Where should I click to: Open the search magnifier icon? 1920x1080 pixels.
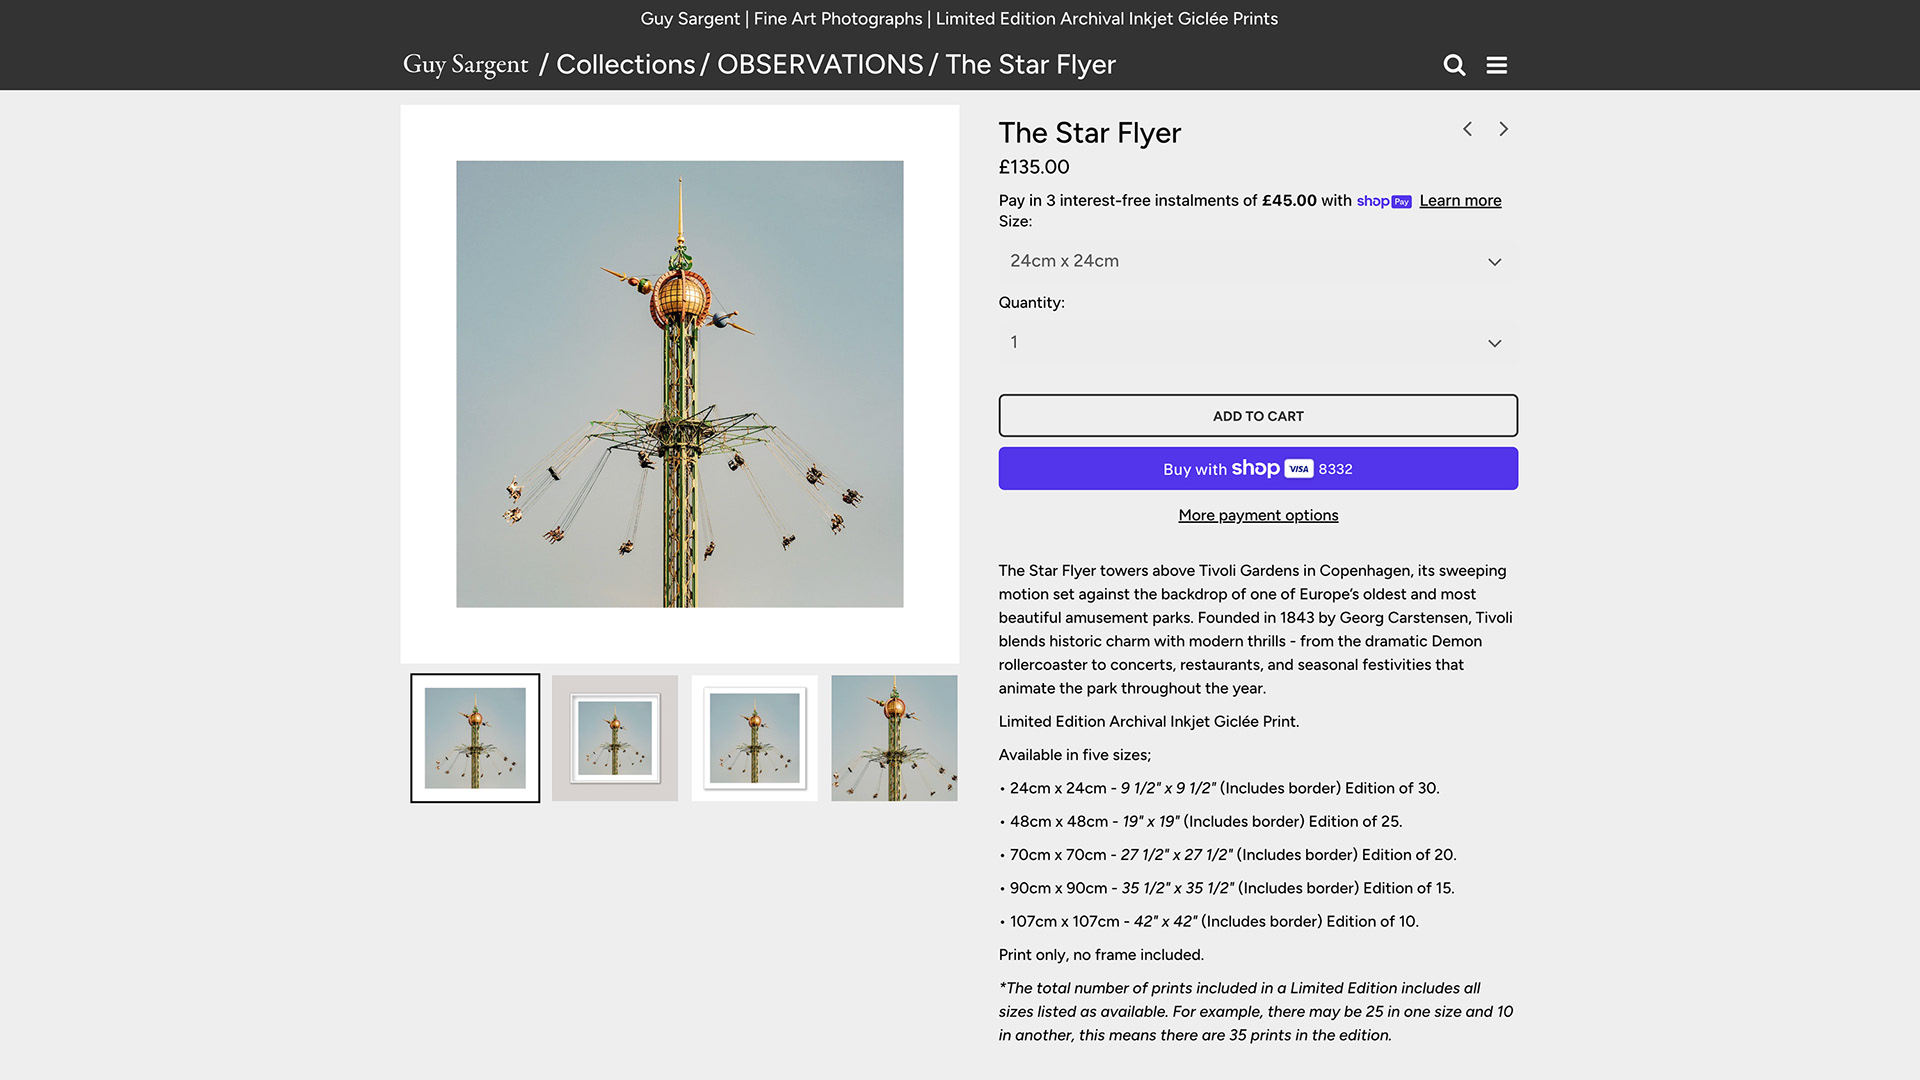[x=1454, y=65]
